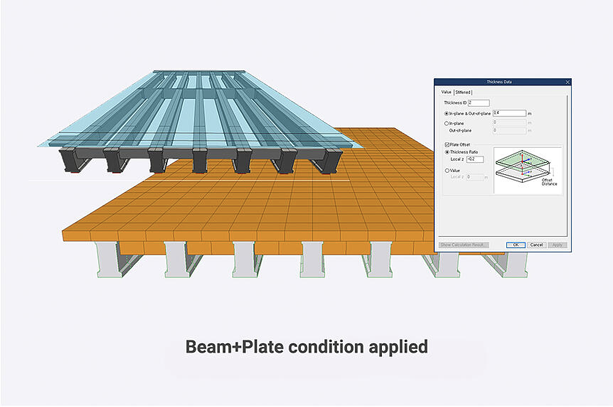Click the Cancel button
This screenshot has height=407, width=613.
click(x=537, y=244)
